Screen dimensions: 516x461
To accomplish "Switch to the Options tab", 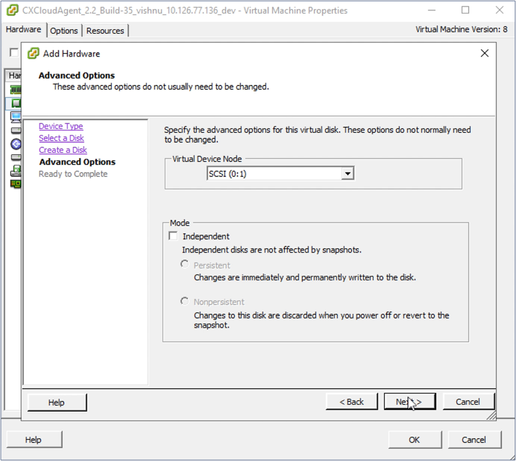I will (64, 31).
